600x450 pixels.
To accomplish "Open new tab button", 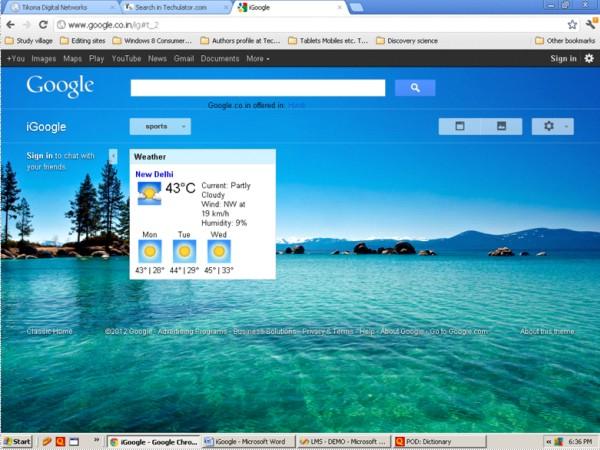I will pyautogui.click(x=356, y=7).
